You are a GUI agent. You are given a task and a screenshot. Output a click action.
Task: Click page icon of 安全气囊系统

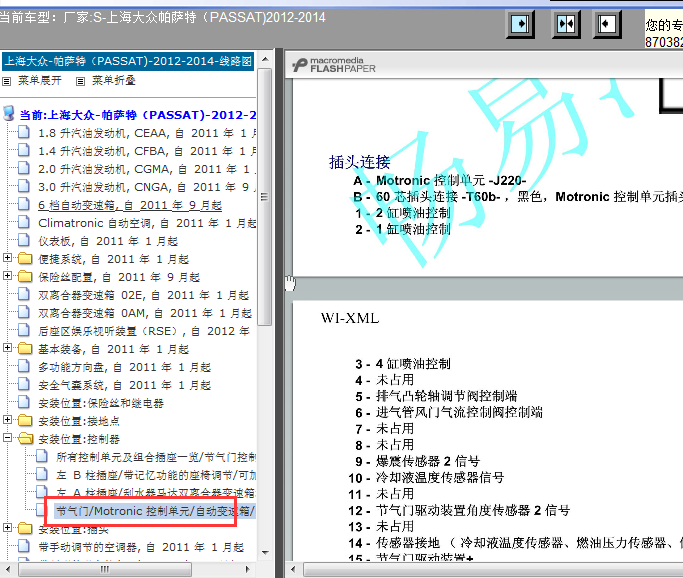pyautogui.click(x=24, y=384)
